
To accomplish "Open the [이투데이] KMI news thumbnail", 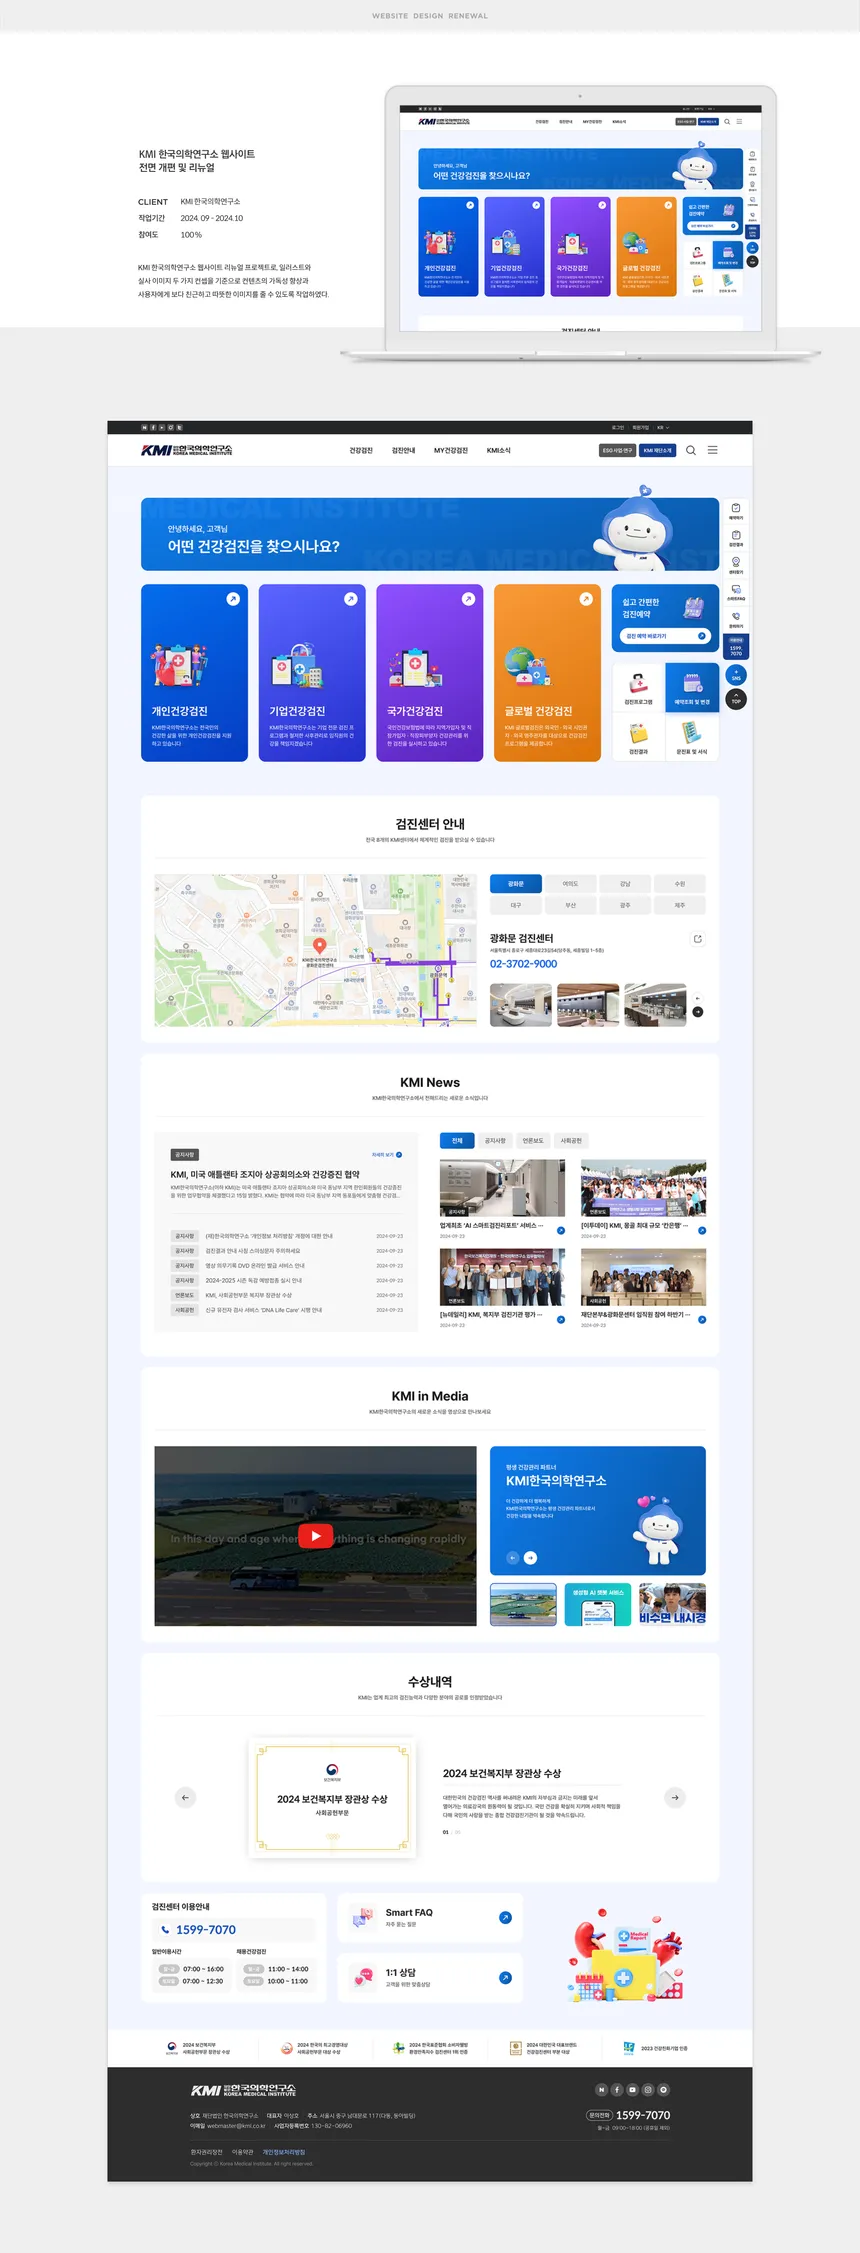I will [x=643, y=1188].
